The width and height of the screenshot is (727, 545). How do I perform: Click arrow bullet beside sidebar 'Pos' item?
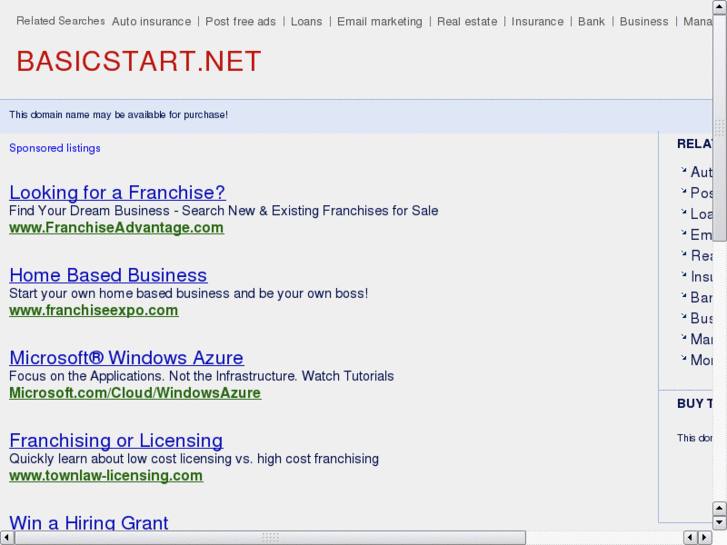(x=683, y=191)
